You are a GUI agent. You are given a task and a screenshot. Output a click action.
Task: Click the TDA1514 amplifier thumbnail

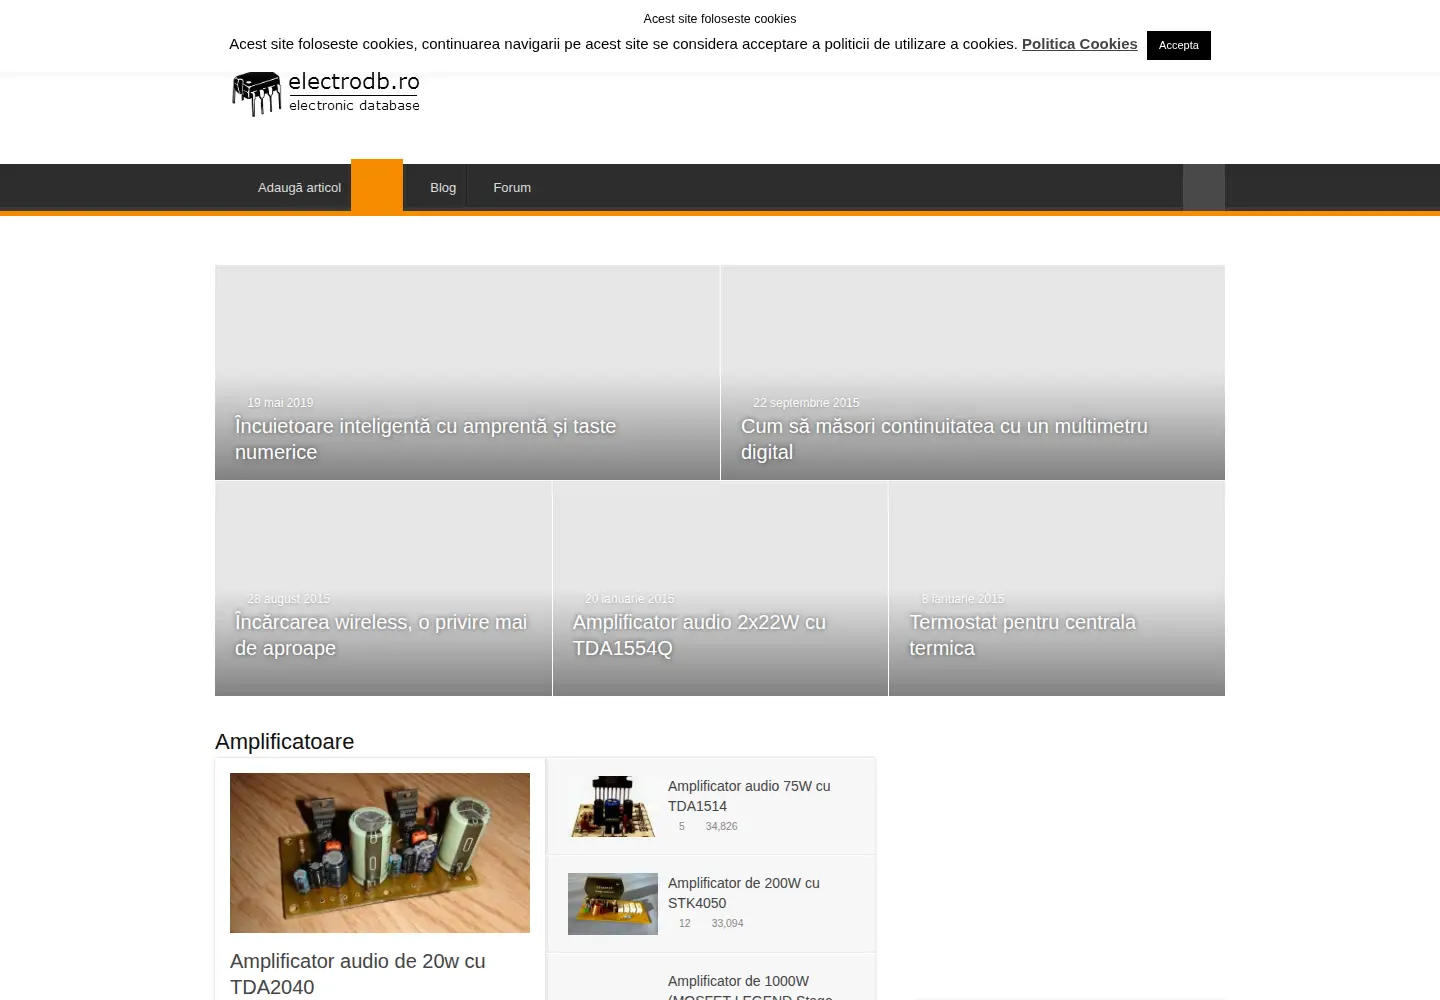[x=613, y=806]
